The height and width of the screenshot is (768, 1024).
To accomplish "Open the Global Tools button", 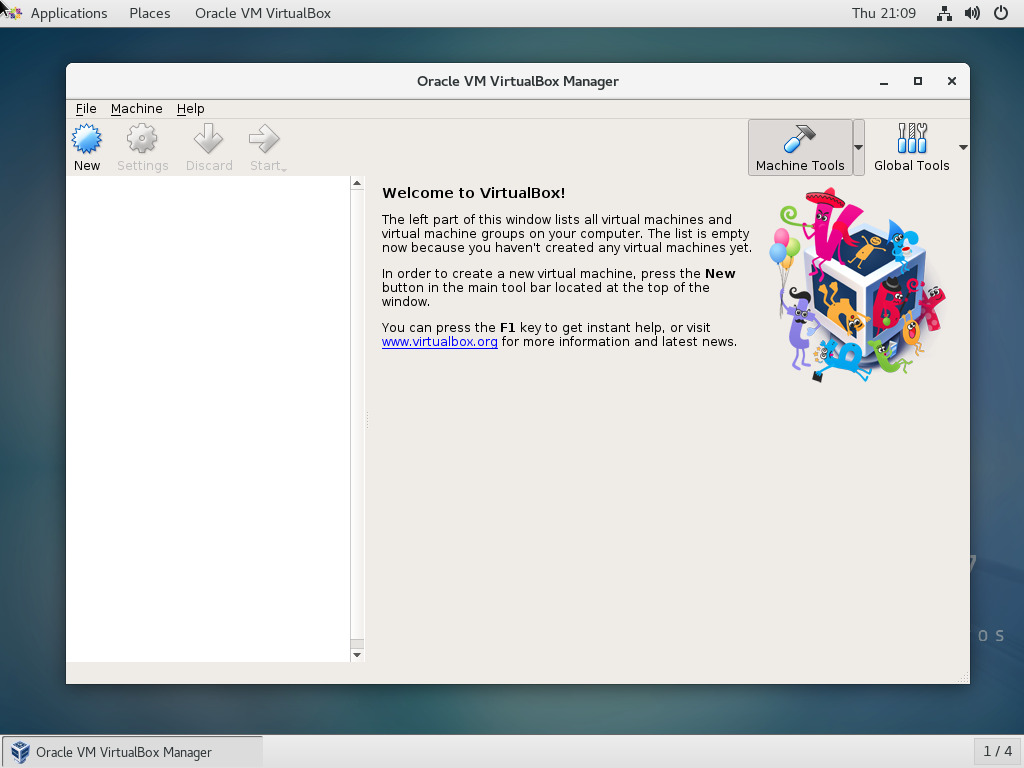I will pos(912,148).
